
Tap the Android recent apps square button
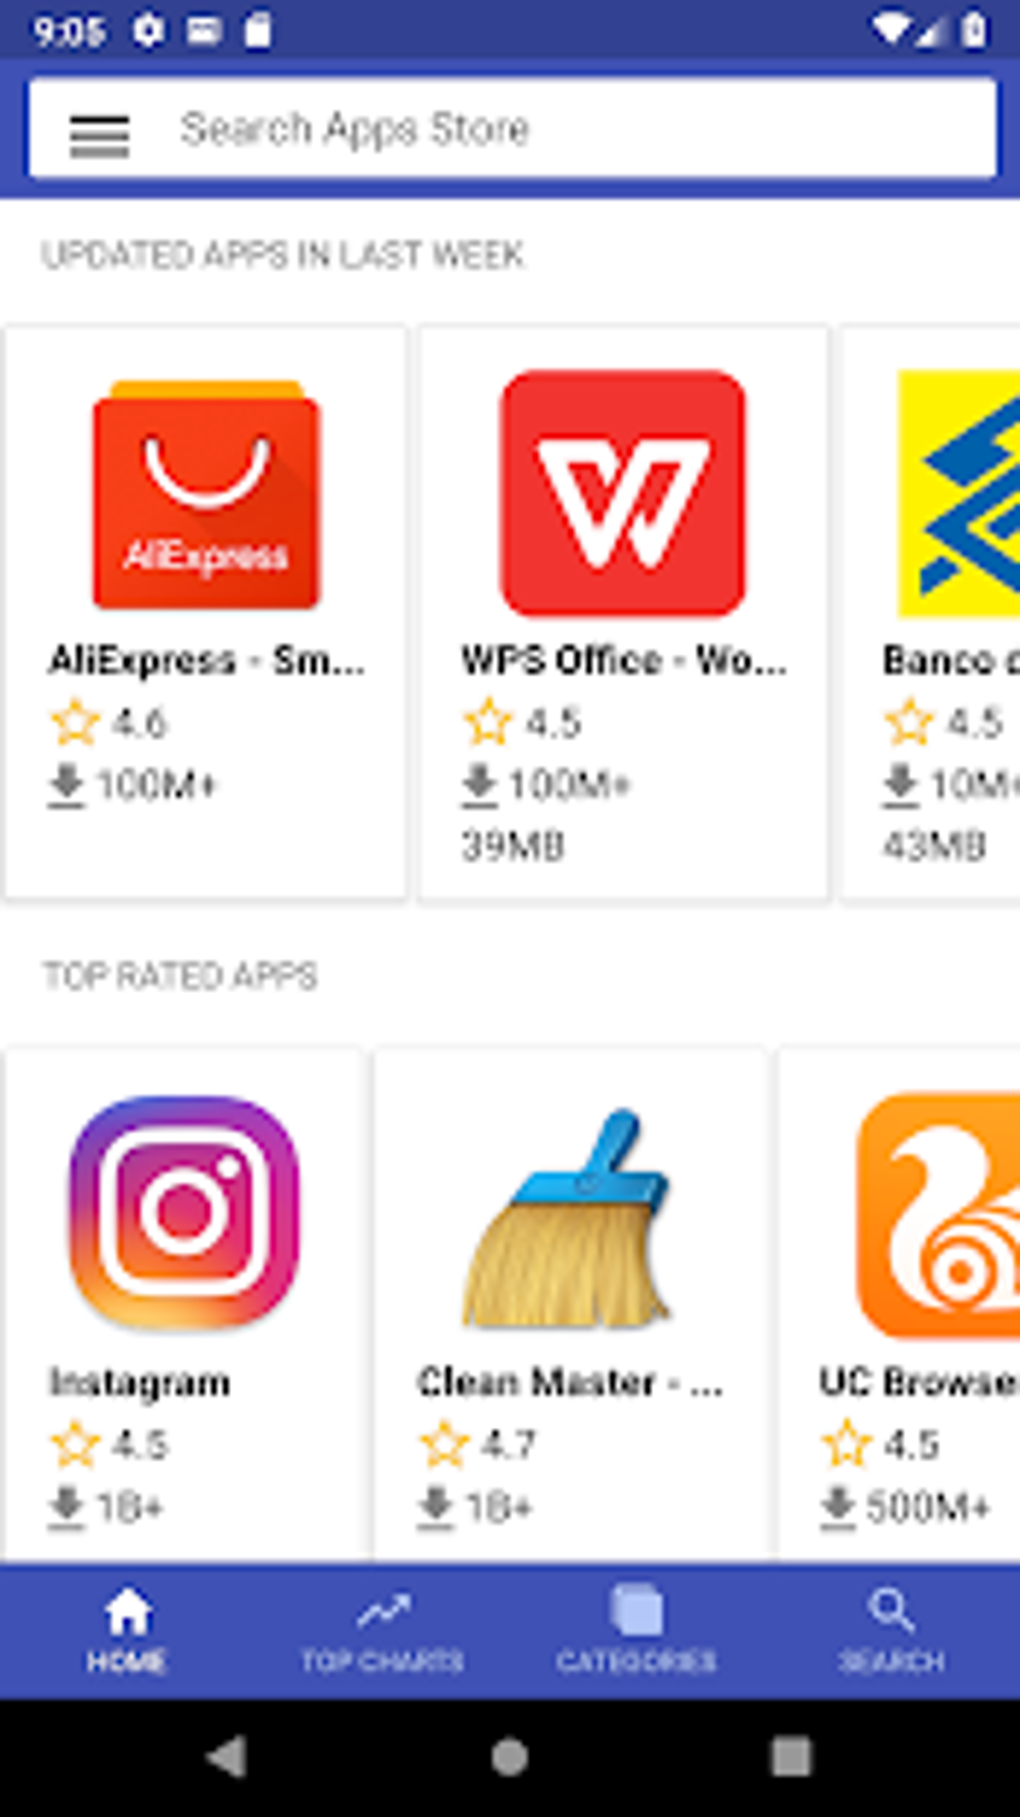coord(791,1756)
